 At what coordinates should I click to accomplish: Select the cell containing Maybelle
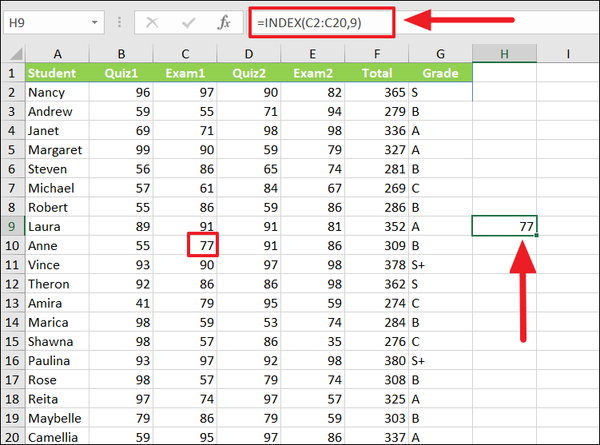(x=57, y=418)
